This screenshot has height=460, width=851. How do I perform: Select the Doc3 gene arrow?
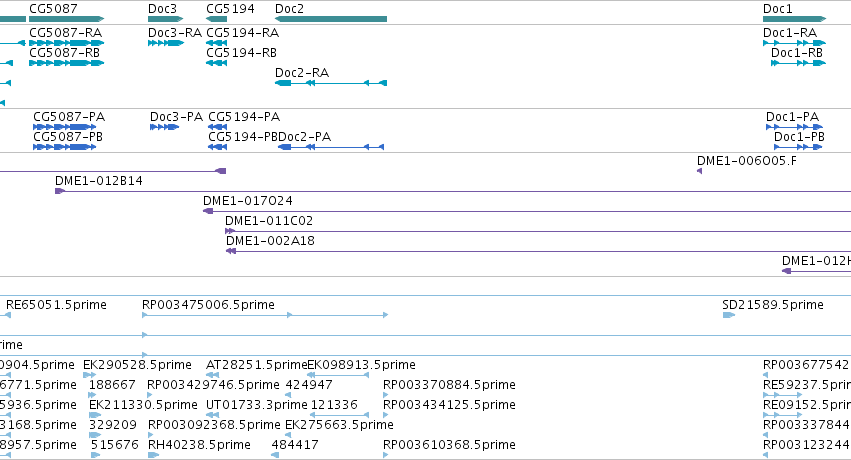click(x=166, y=19)
